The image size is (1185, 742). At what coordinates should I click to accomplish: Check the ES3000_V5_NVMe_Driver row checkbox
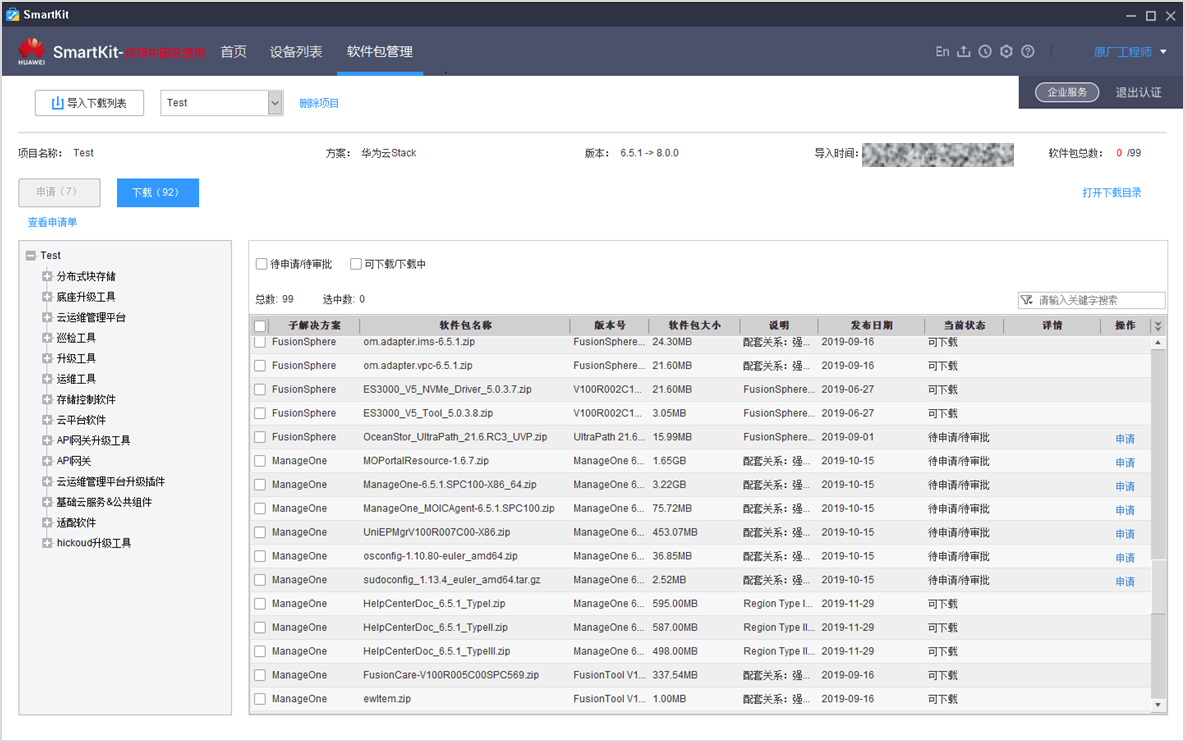click(260, 390)
